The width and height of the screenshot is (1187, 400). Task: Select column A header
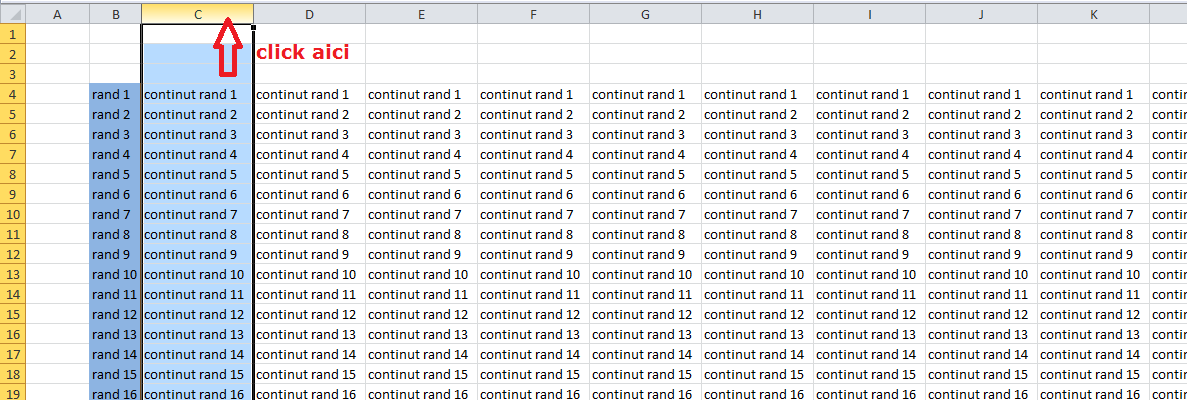point(55,14)
